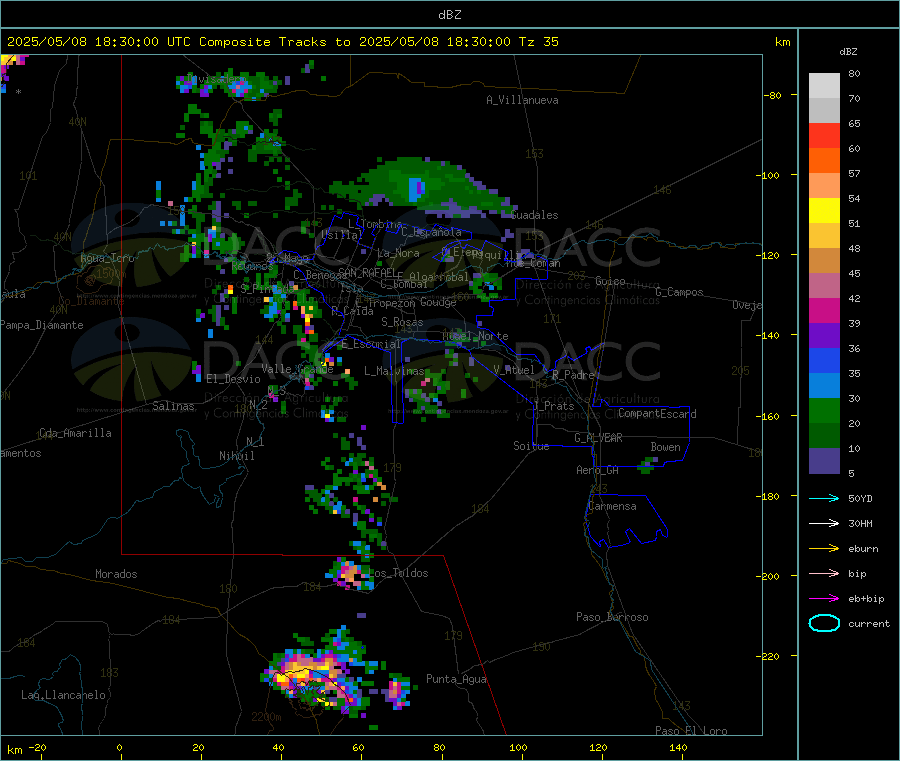Select the yellow 51 dBZ color swatch
This screenshot has height=761, width=900.
tap(824, 211)
